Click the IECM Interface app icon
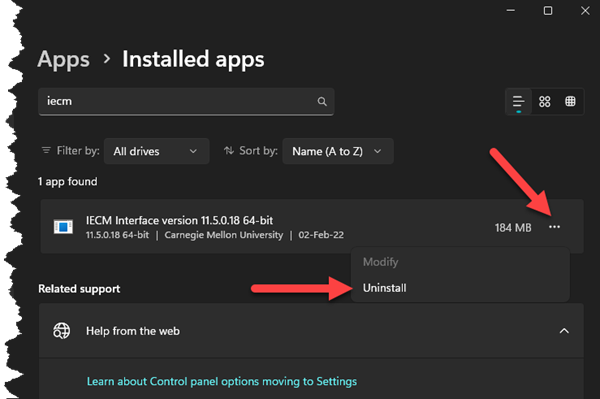Viewport: 600px width, 399px height. click(63, 227)
